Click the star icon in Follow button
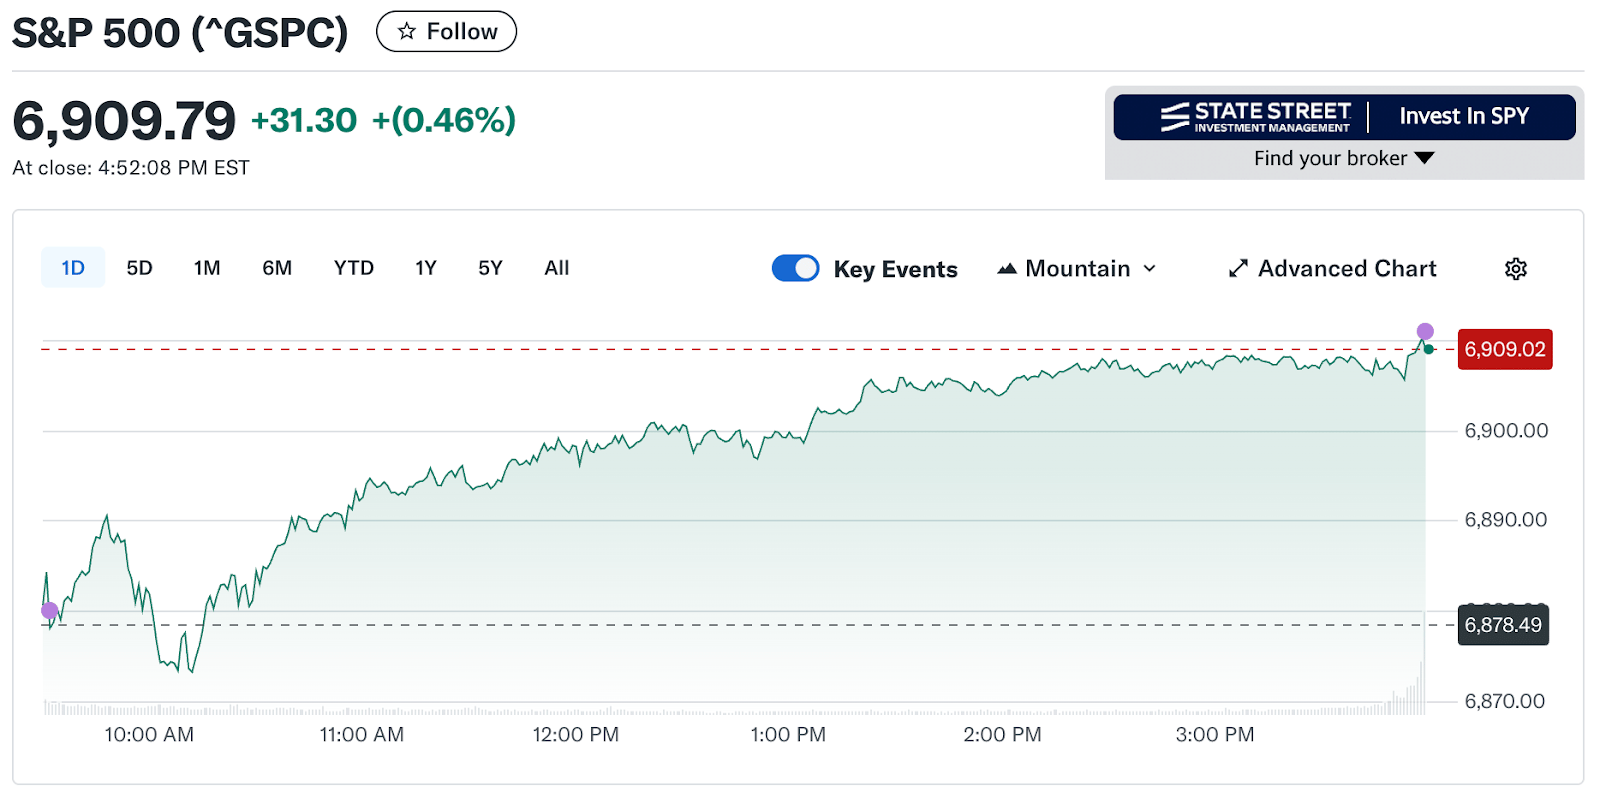 406,32
